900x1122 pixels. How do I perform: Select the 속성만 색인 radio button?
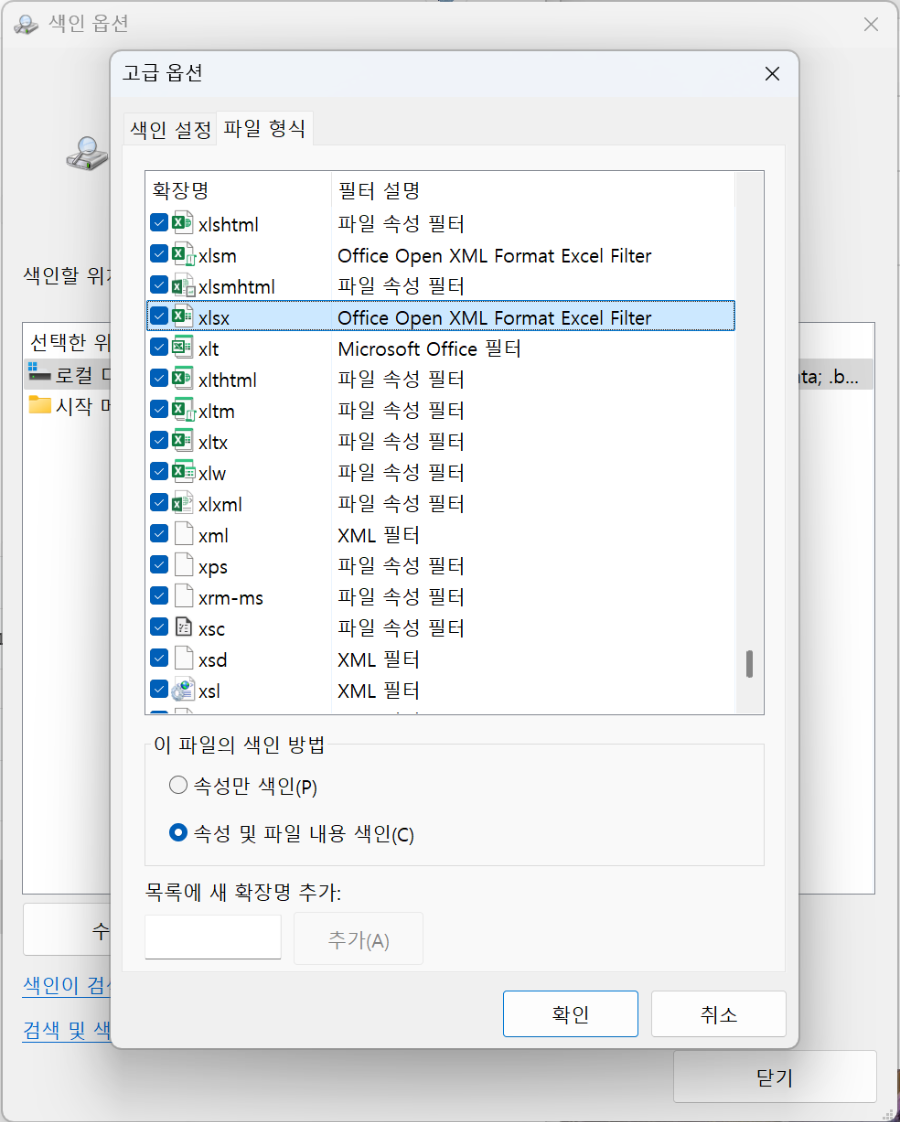(177, 784)
